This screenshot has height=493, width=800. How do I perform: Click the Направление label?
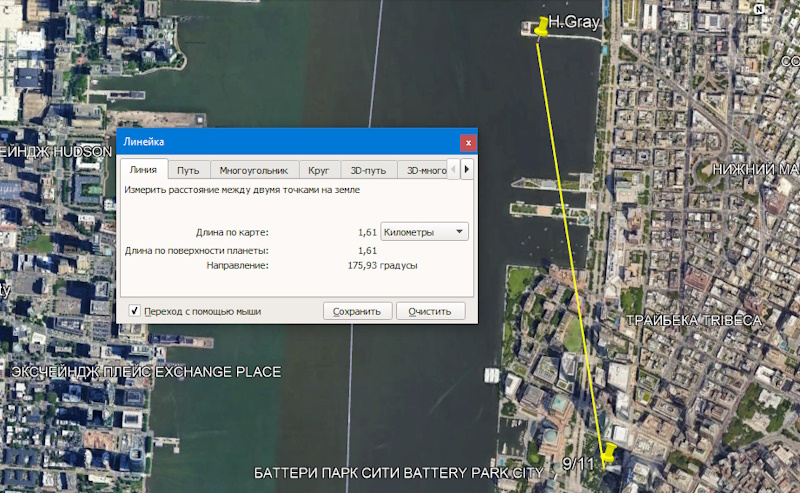pos(237,265)
